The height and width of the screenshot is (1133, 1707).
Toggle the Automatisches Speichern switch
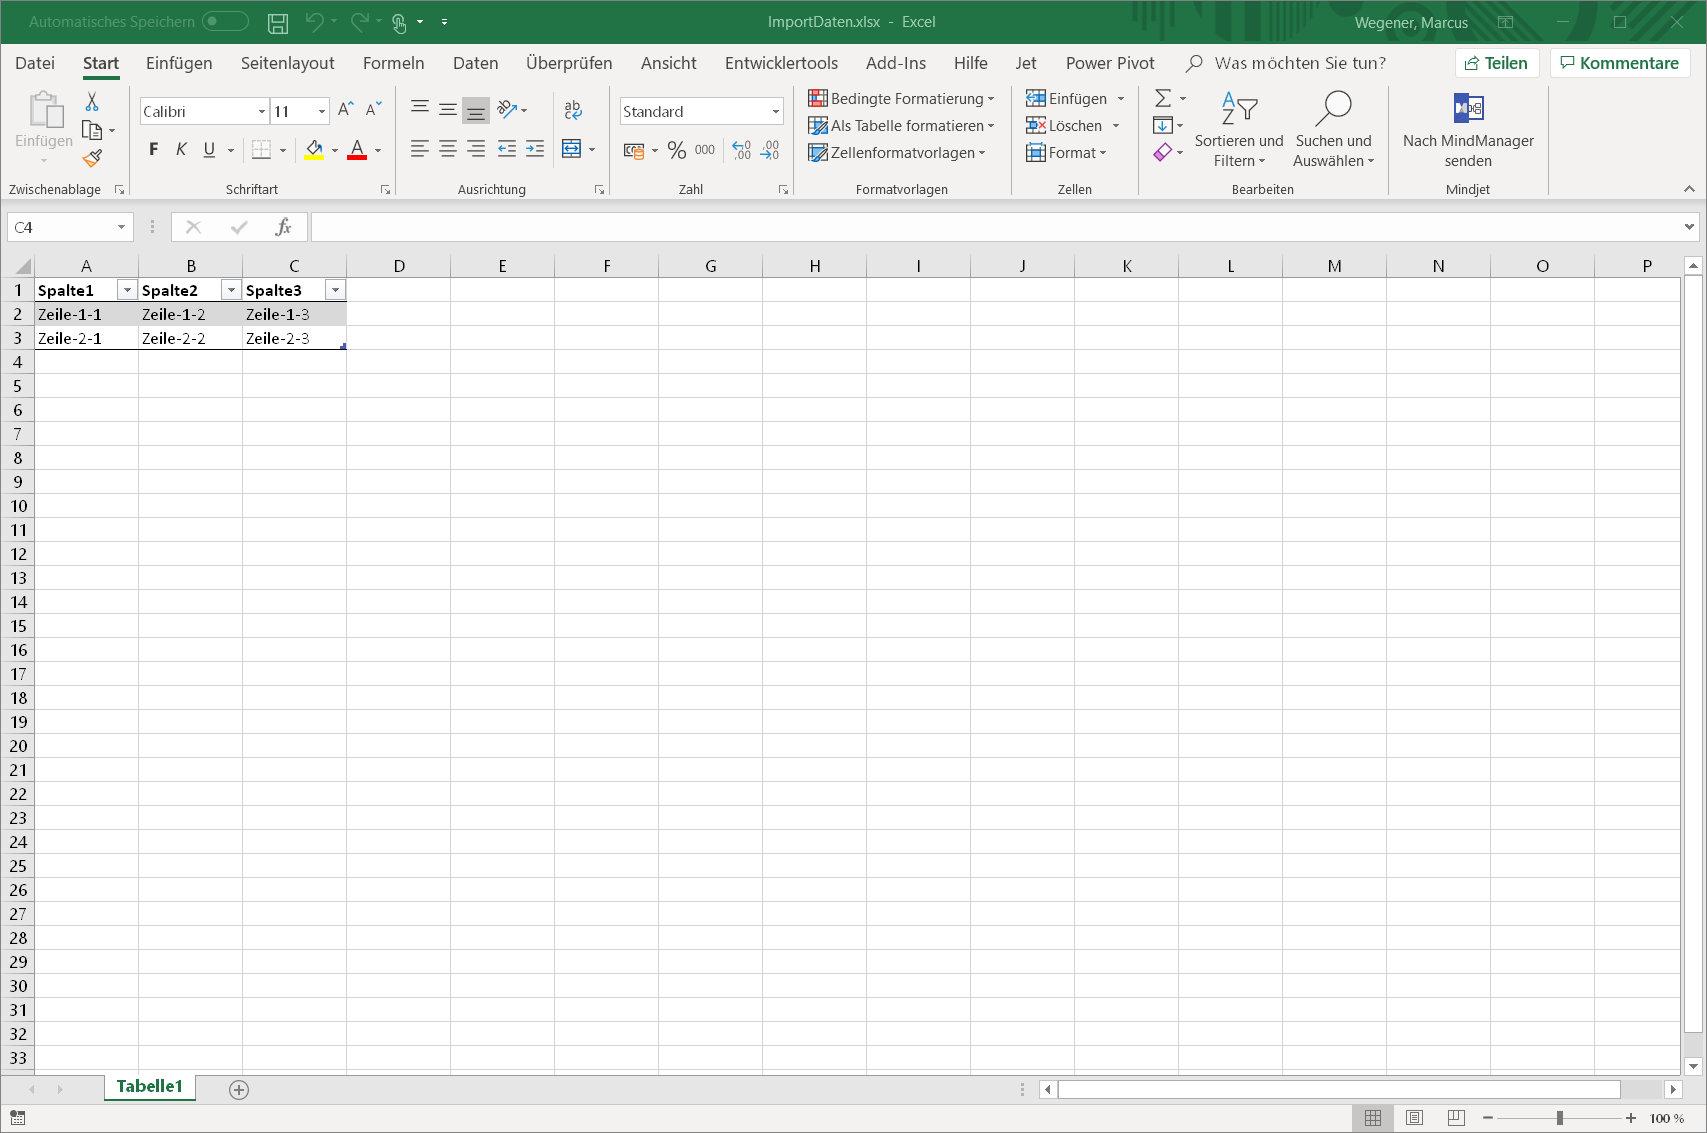coord(225,21)
